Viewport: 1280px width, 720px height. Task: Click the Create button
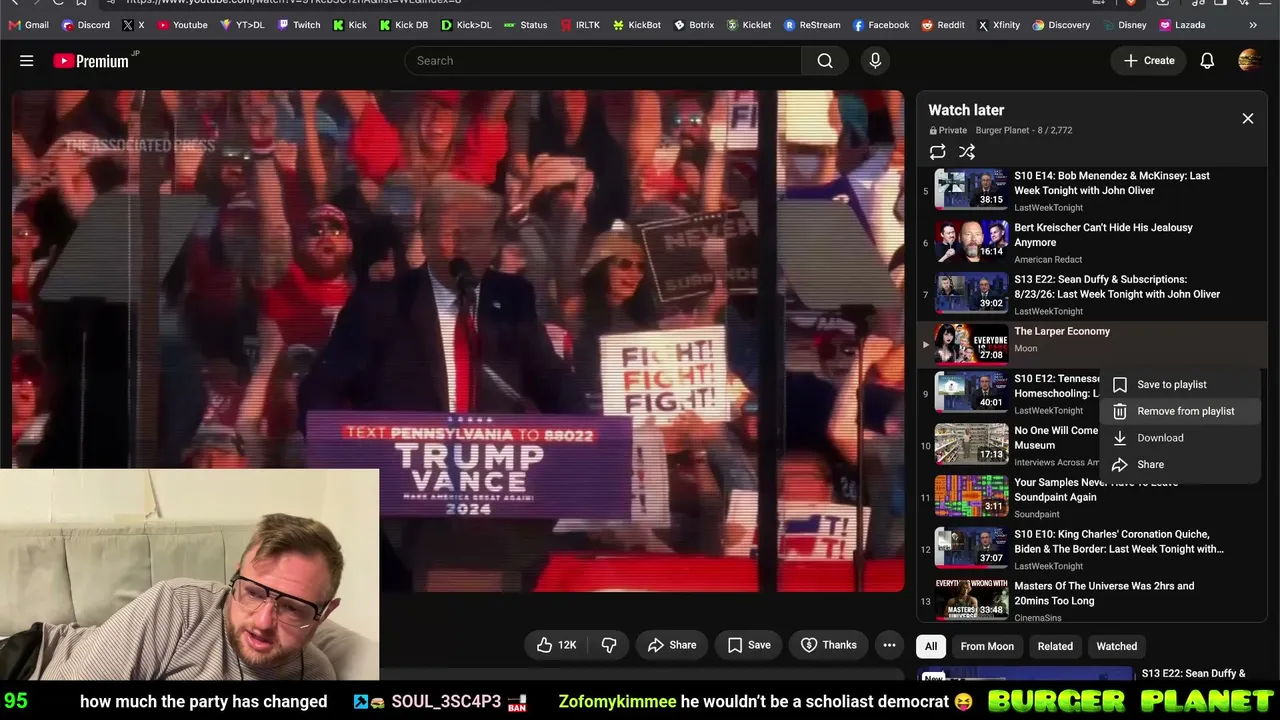tap(1148, 61)
